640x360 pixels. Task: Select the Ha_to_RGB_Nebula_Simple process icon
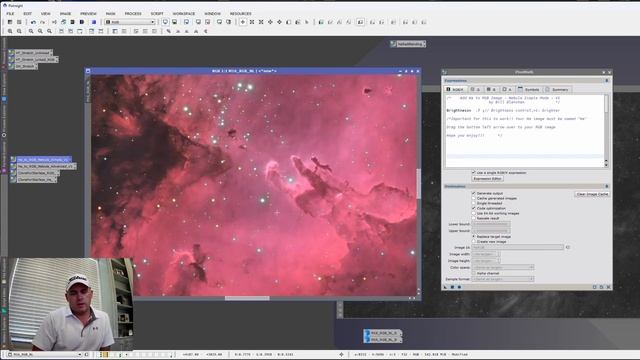pyautogui.click(x=42, y=160)
